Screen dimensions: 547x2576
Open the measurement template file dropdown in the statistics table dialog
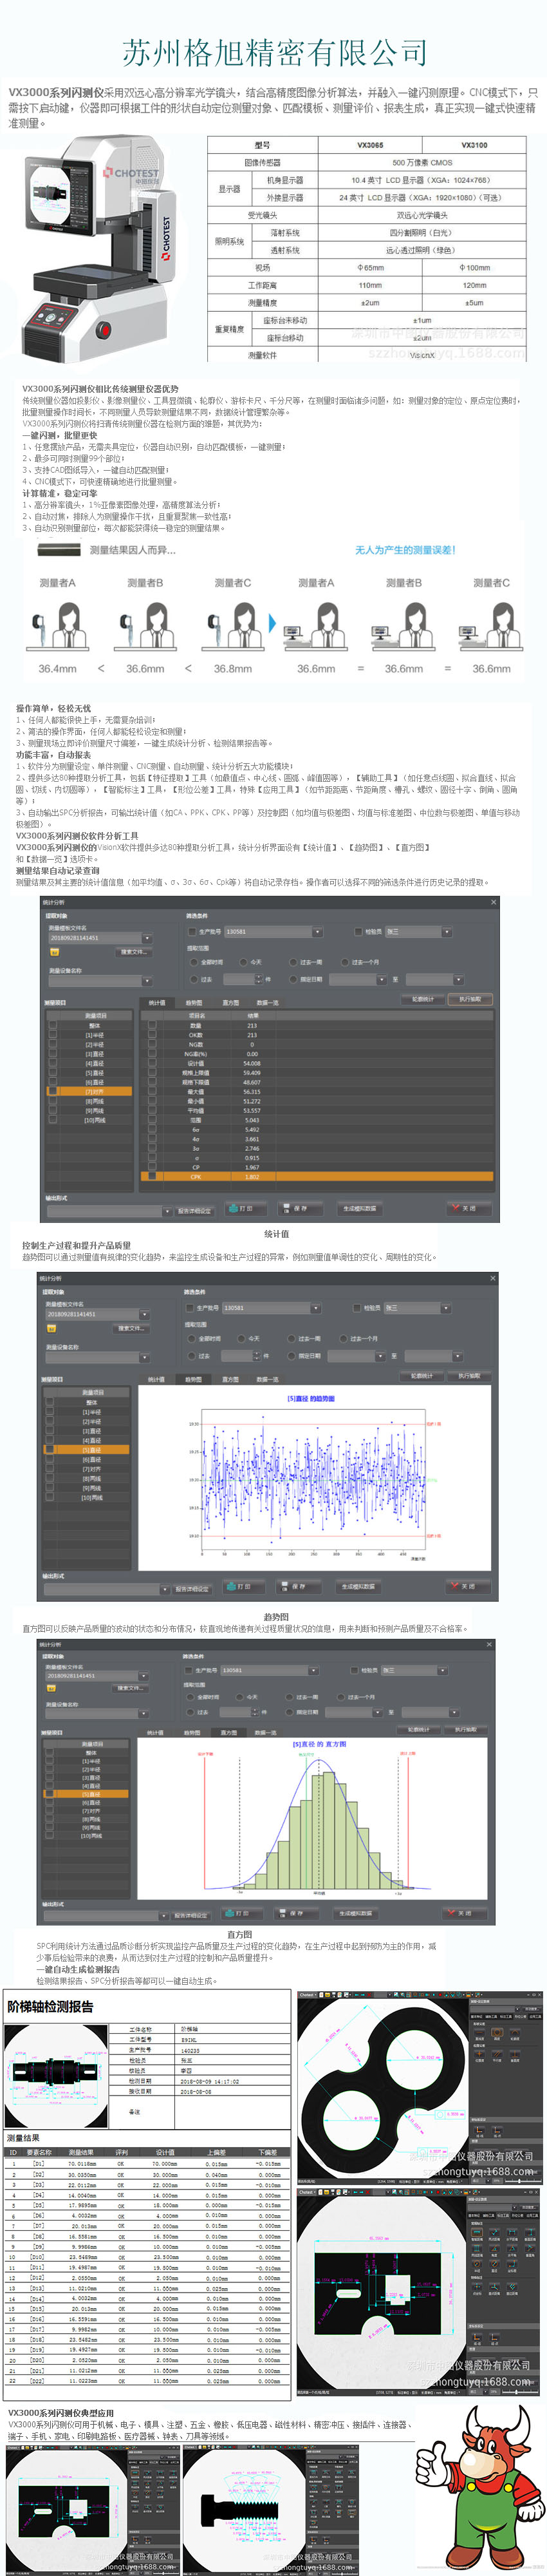pos(147,938)
